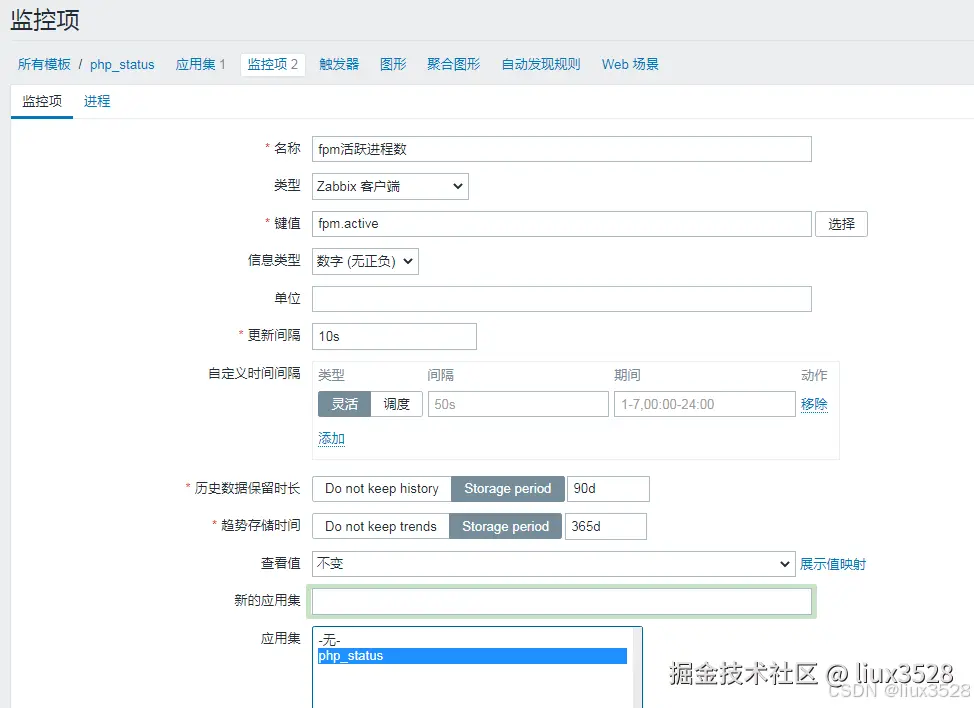Viewport: 974px width, 708px height.
Task: Open the 类型 dropdown showing Zabbix 客户端
Action: pyautogui.click(x=390, y=186)
